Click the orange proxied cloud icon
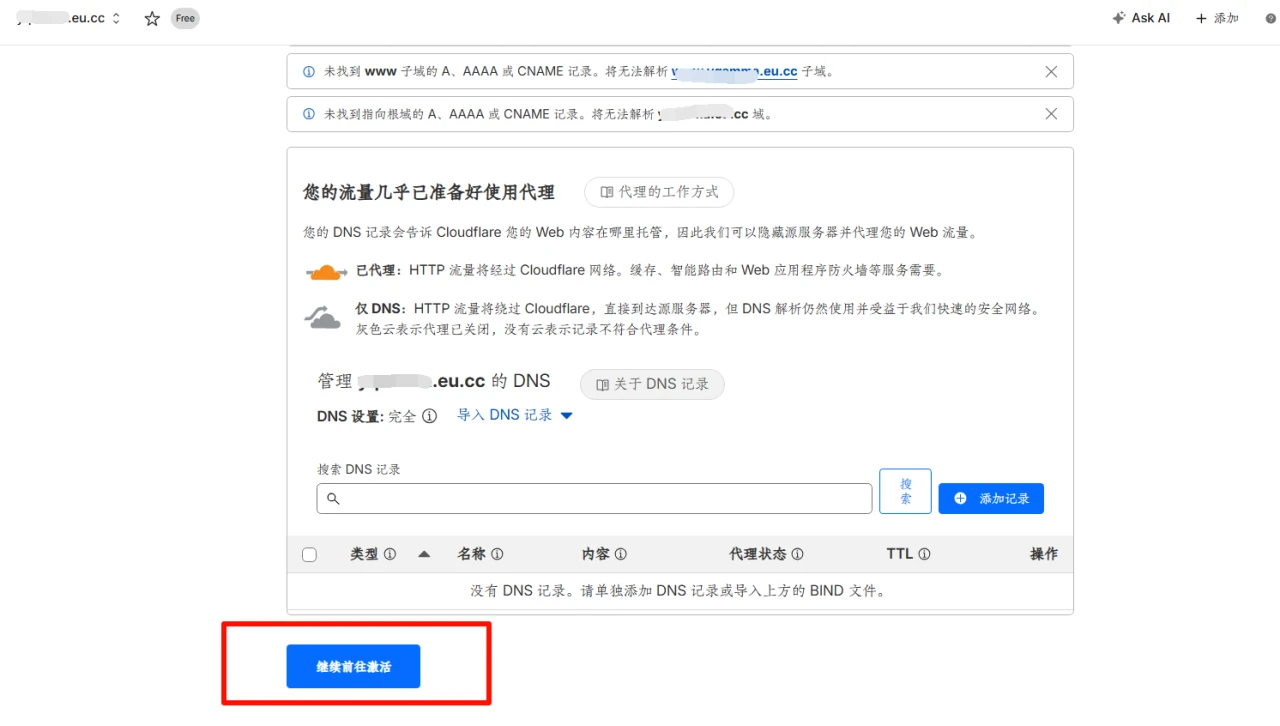 325,271
